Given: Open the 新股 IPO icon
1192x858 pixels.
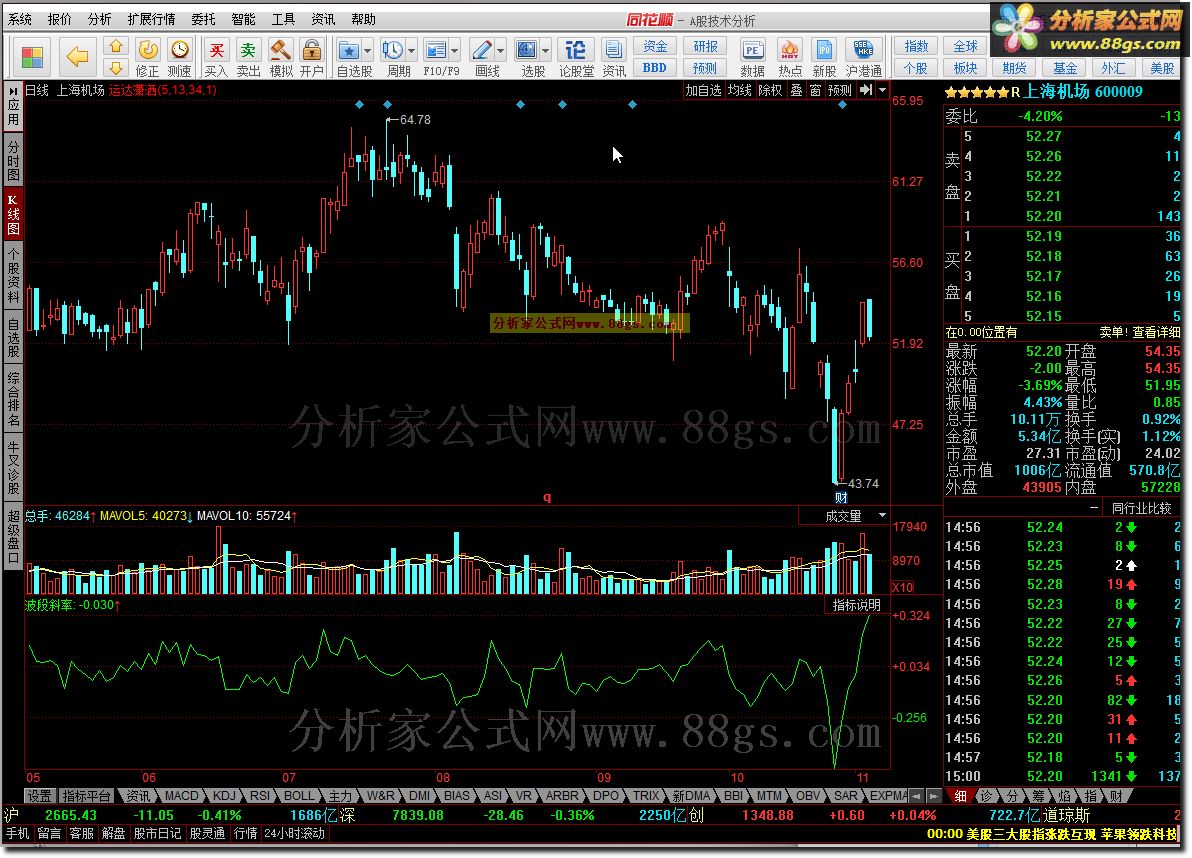Looking at the screenshot, I should coord(825,58).
